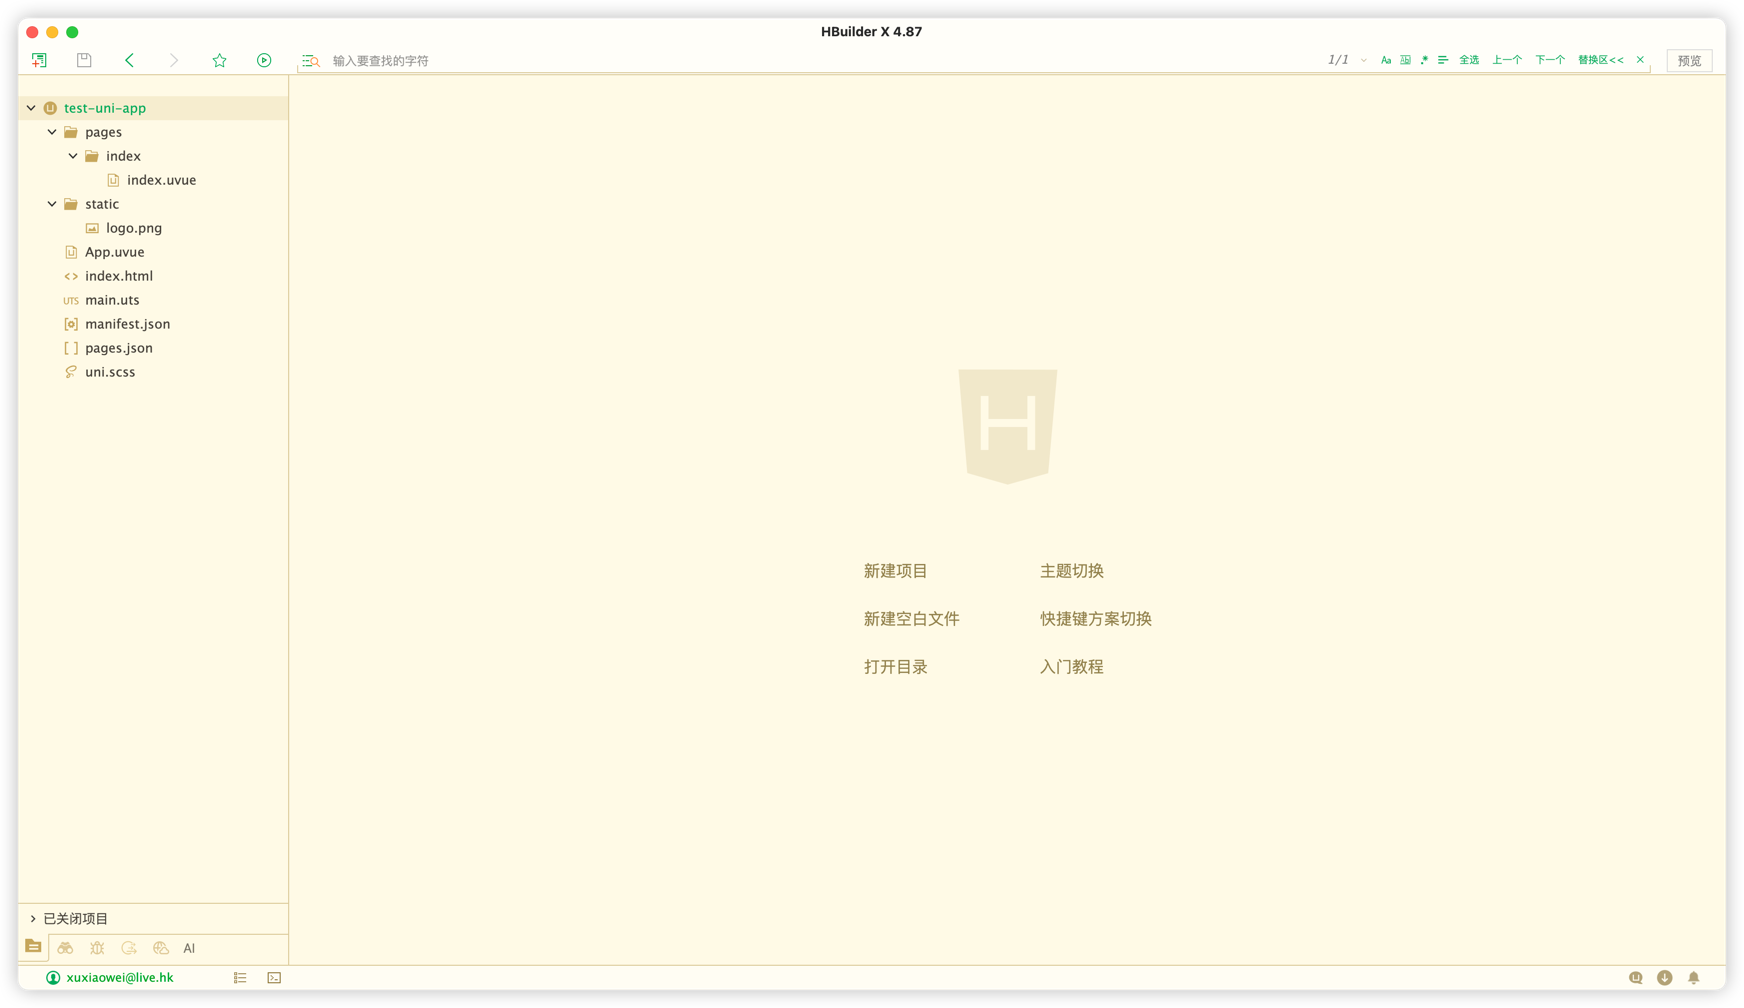Collapse the test-uni-app project root

(31, 108)
